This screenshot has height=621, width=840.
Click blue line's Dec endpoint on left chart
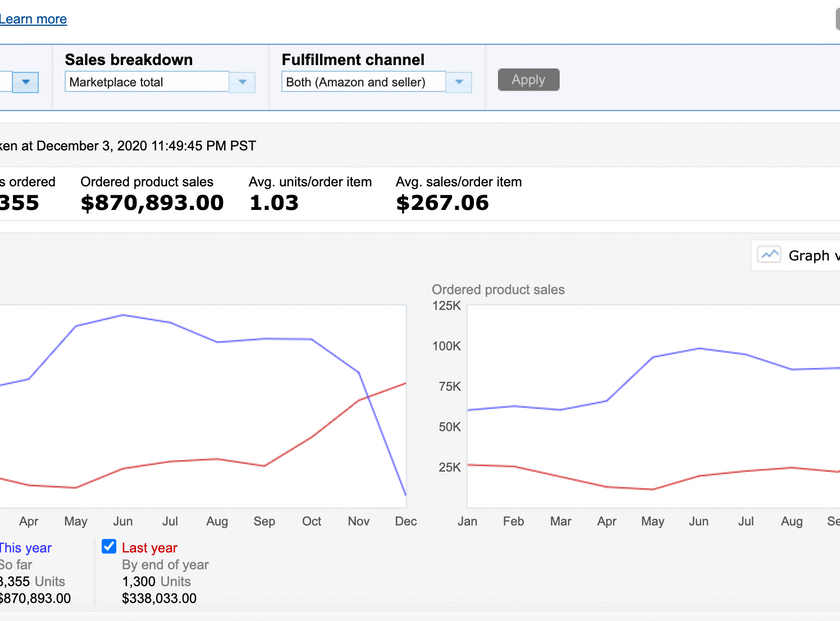tap(405, 494)
